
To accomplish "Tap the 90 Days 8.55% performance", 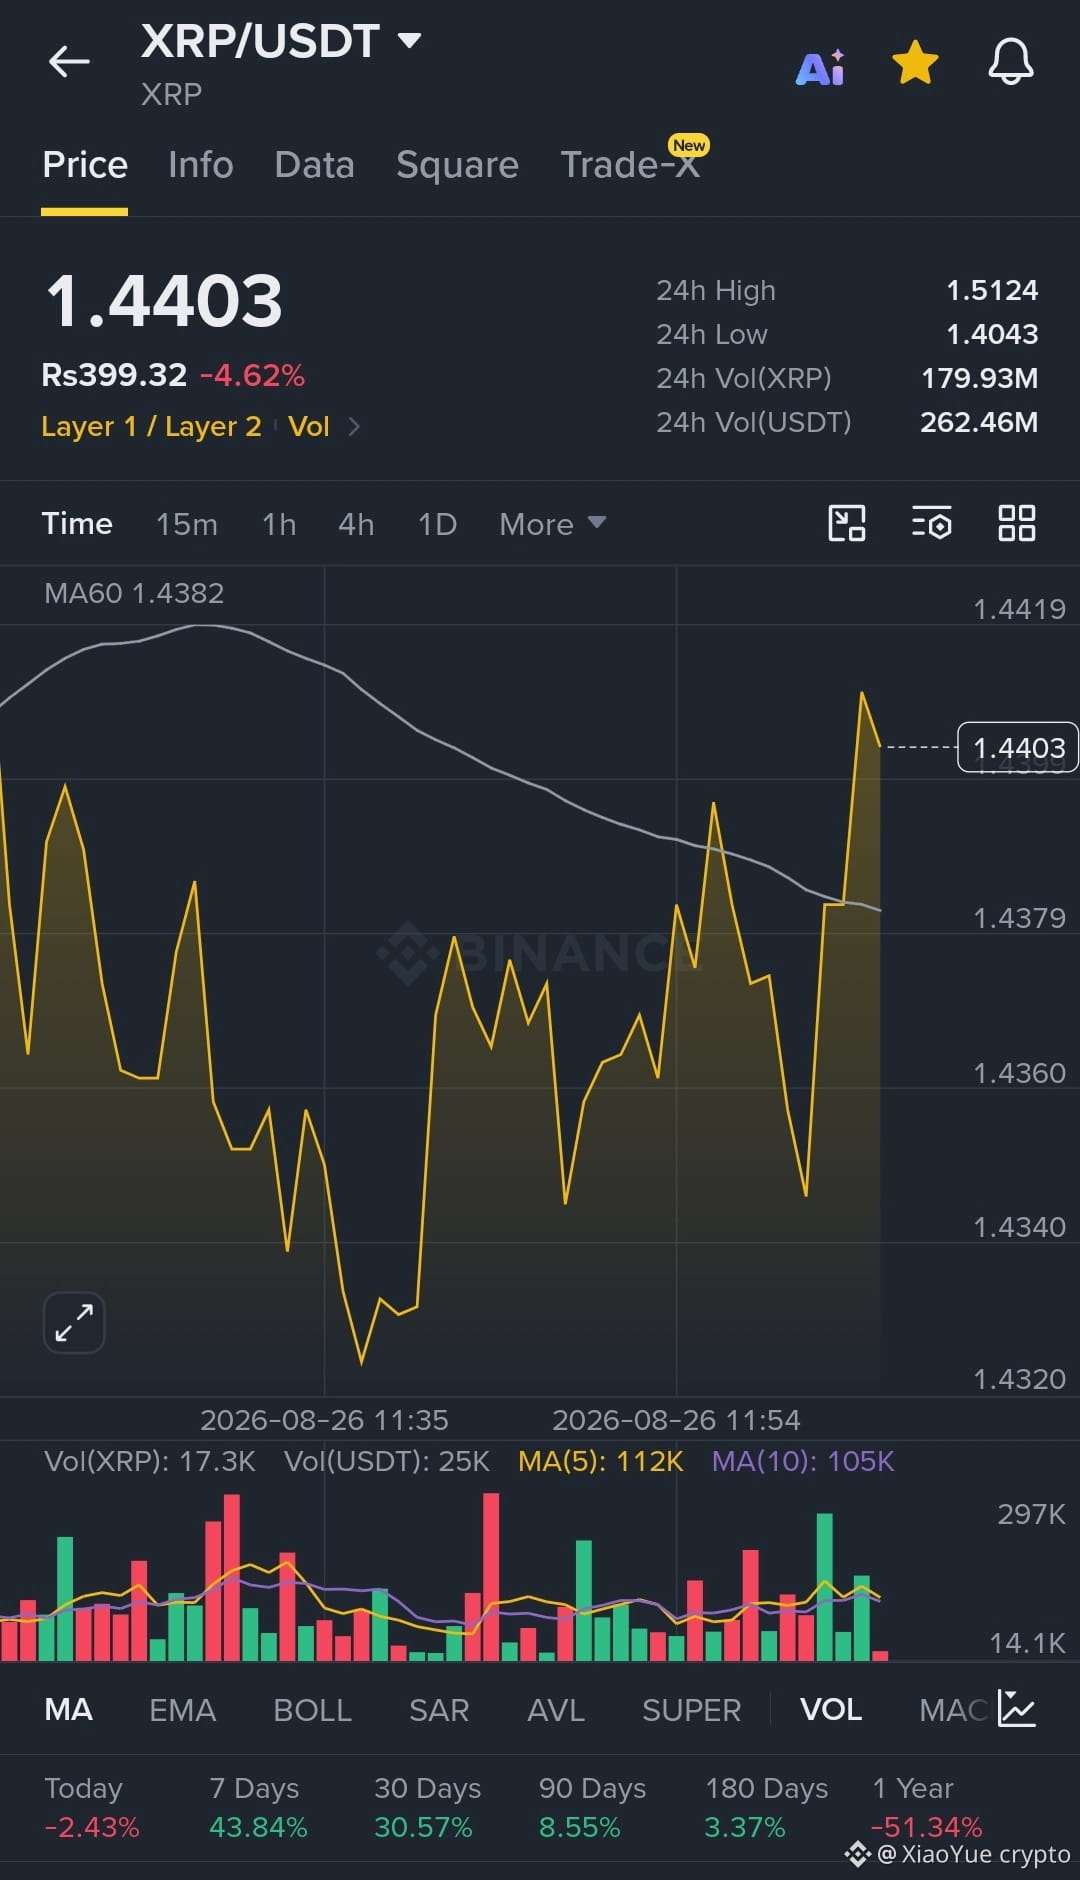I will [x=592, y=1808].
